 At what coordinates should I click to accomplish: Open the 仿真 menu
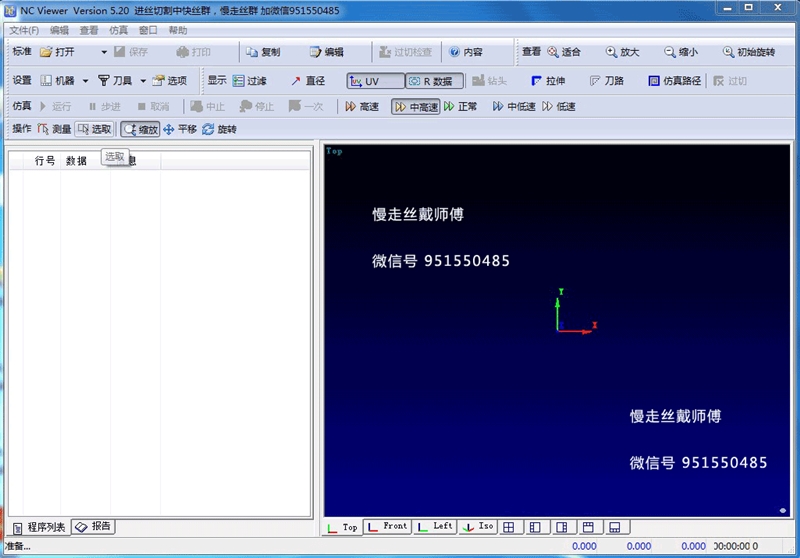118,30
